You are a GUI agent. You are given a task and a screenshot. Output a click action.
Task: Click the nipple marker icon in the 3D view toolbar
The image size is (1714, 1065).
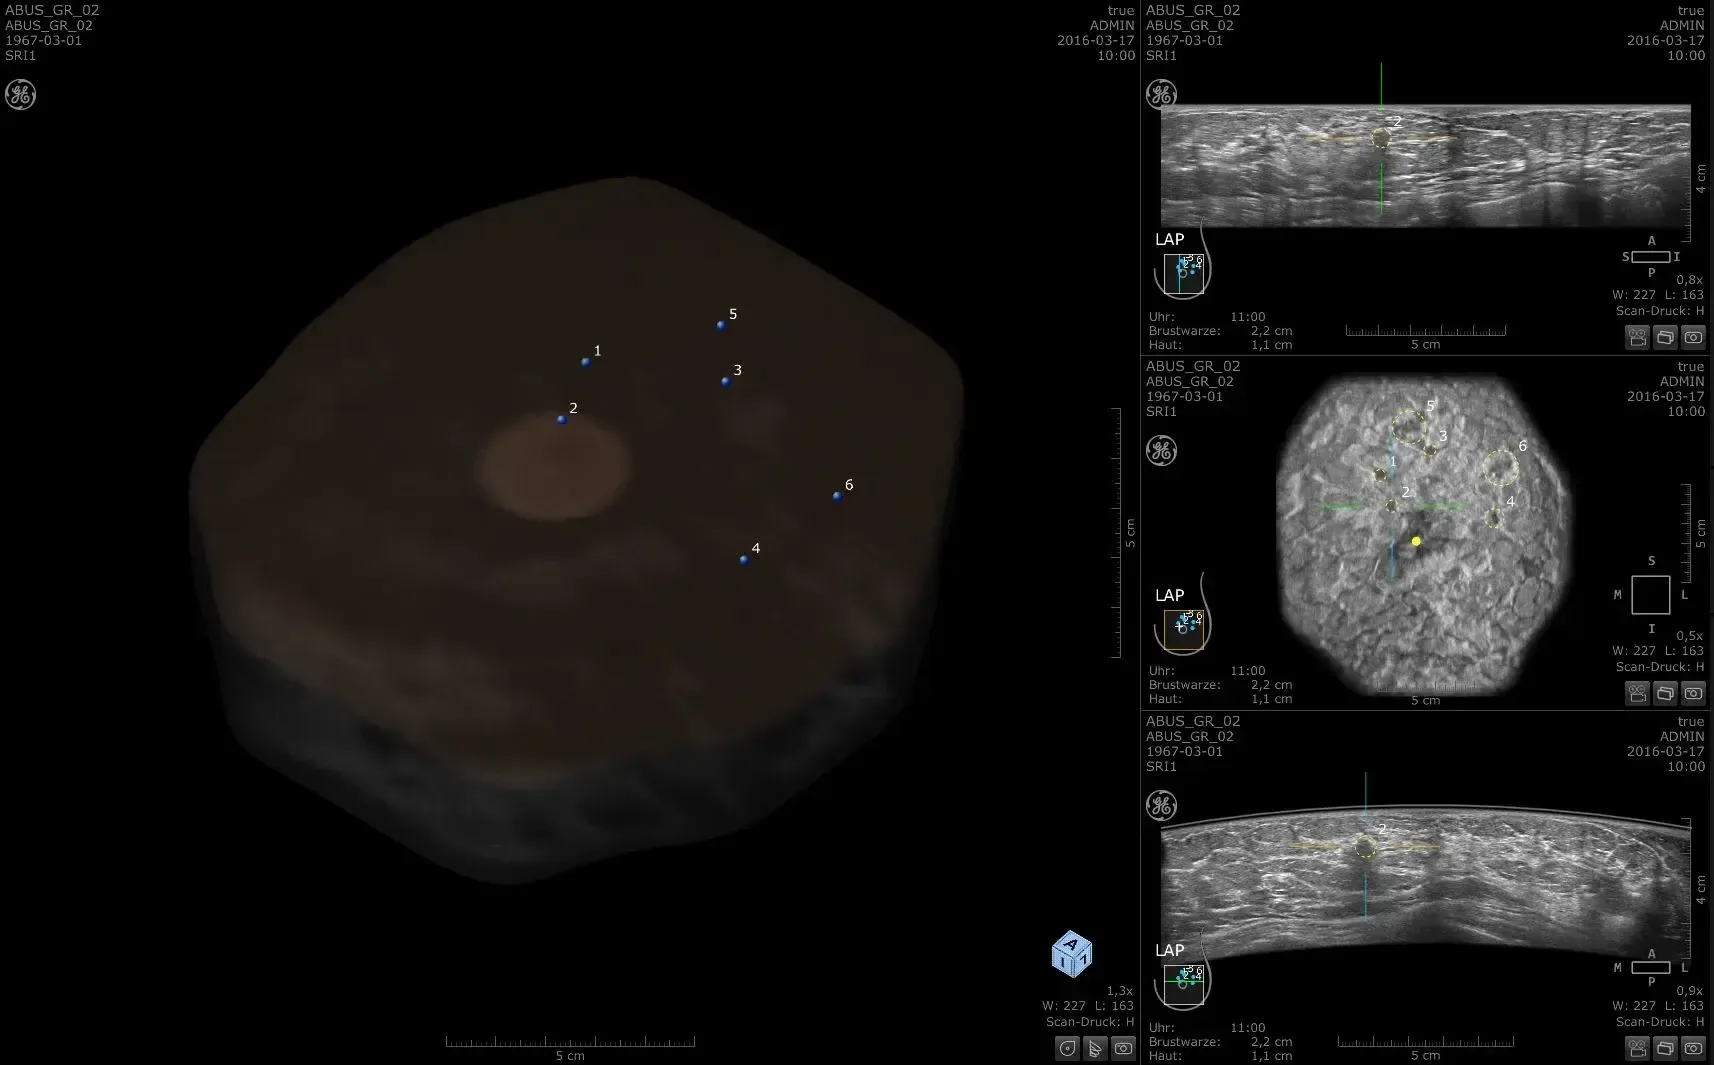(x=1067, y=1048)
